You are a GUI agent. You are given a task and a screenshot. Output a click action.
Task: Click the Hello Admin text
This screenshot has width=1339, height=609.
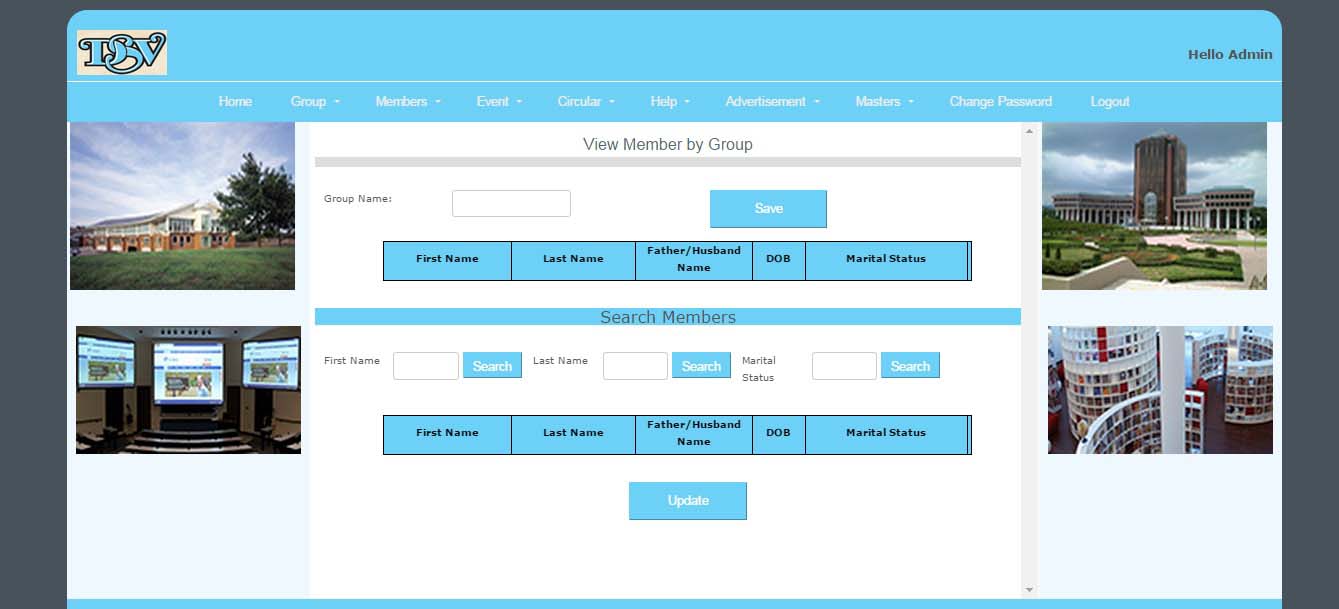coord(1230,55)
